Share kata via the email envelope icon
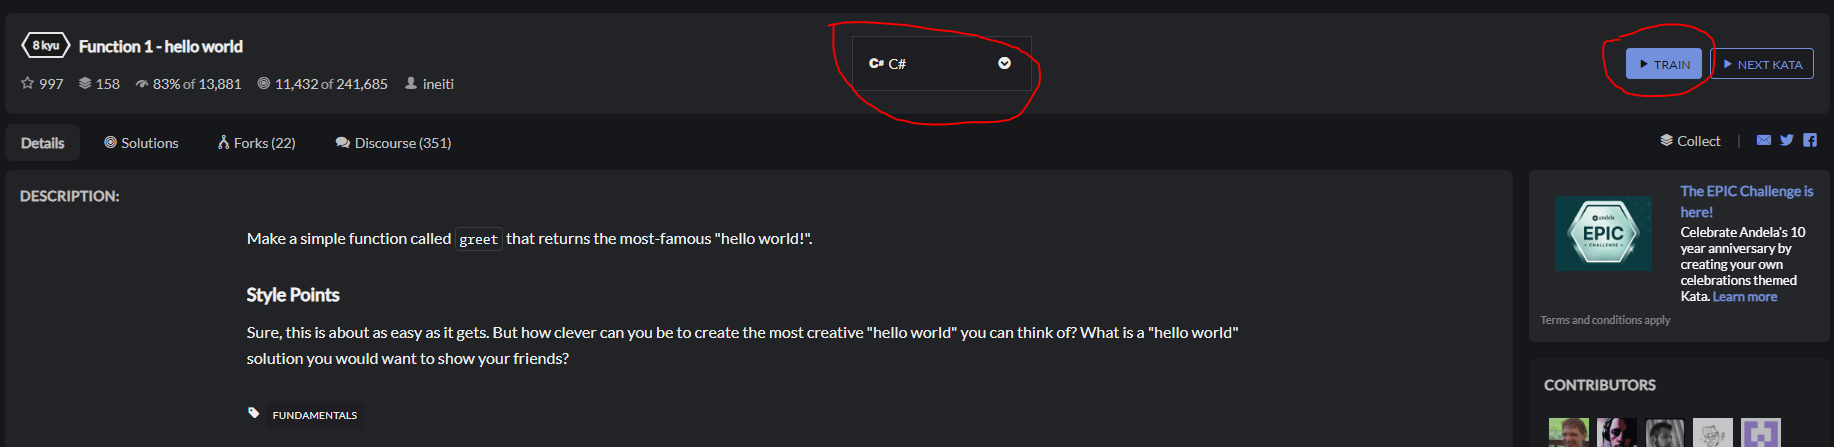The width and height of the screenshot is (1834, 447). pos(1764,141)
